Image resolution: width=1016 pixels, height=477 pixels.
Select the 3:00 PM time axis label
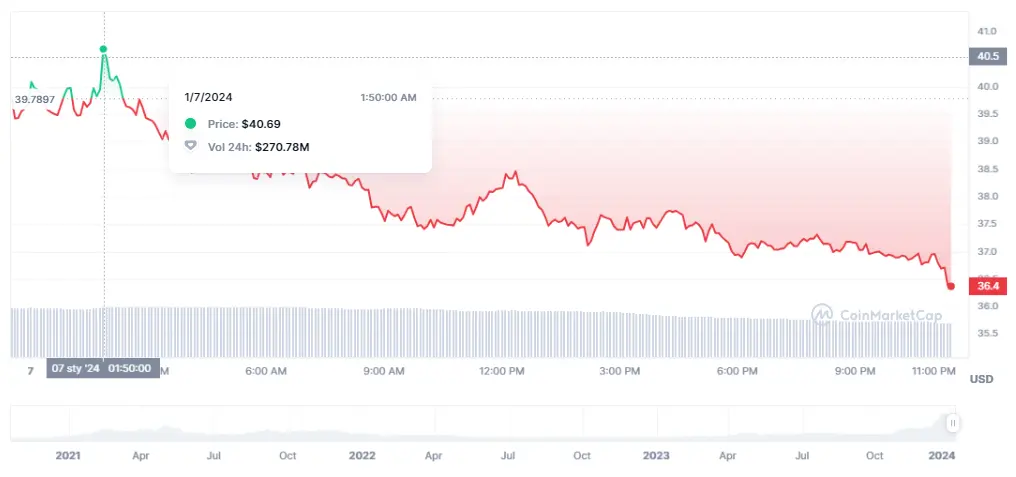[x=619, y=371]
